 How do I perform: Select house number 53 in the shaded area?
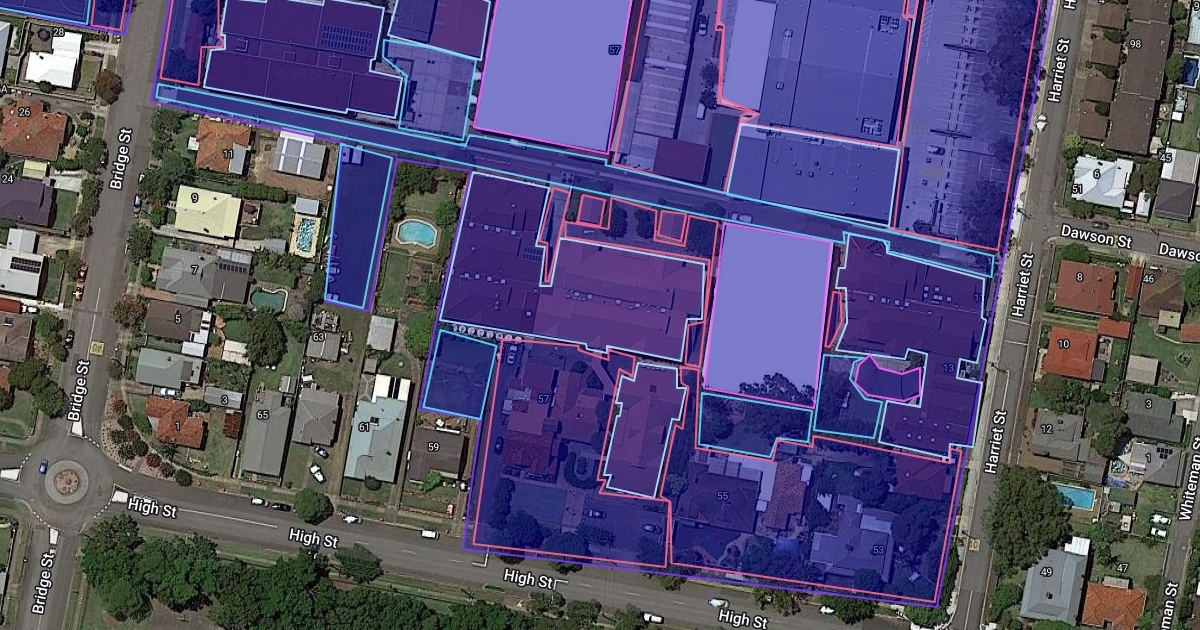(x=878, y=550)
